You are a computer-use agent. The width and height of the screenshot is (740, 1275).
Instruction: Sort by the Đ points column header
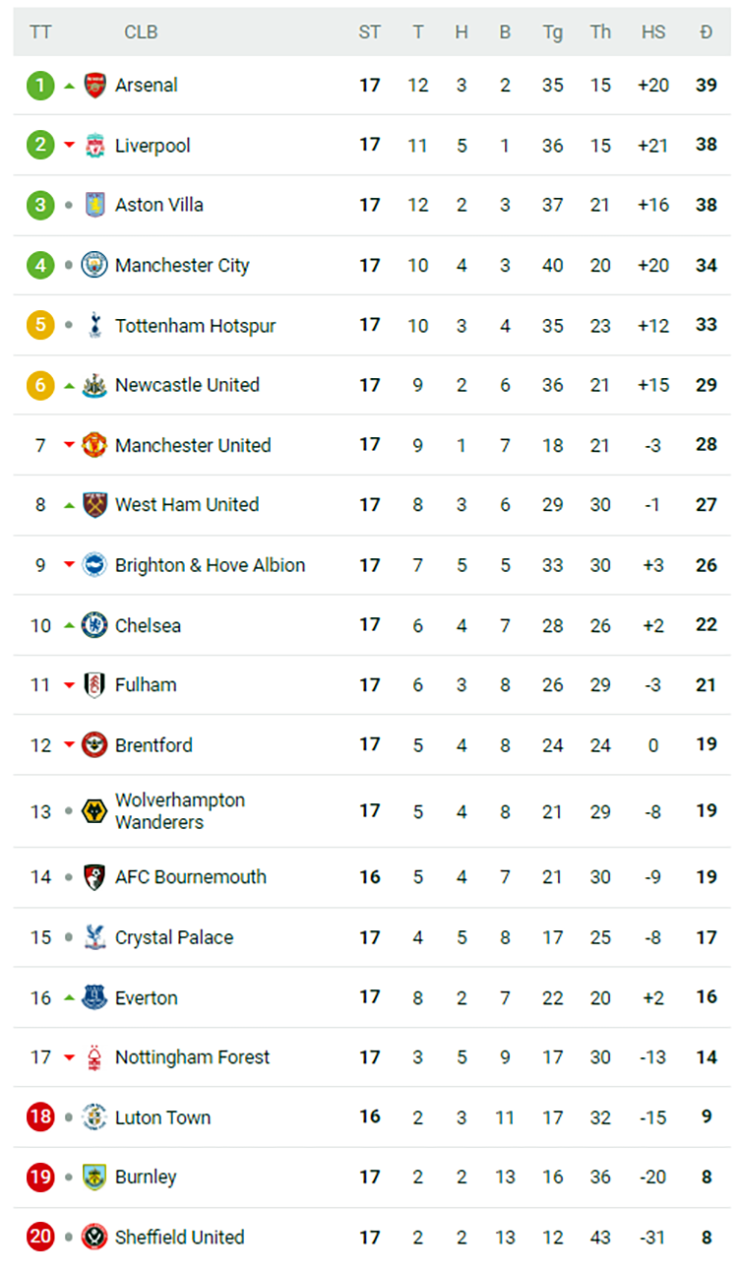pos(706,32)
